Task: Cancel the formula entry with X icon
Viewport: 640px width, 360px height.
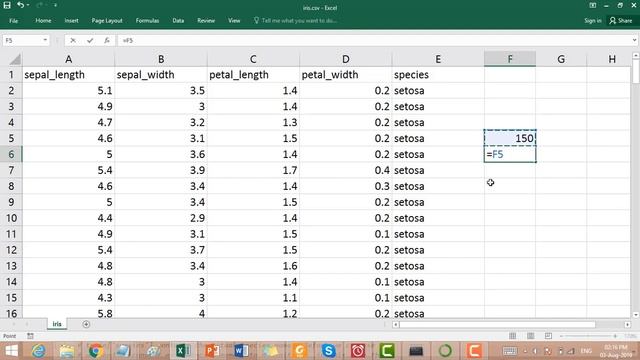Action: click(x=73, y=40)
